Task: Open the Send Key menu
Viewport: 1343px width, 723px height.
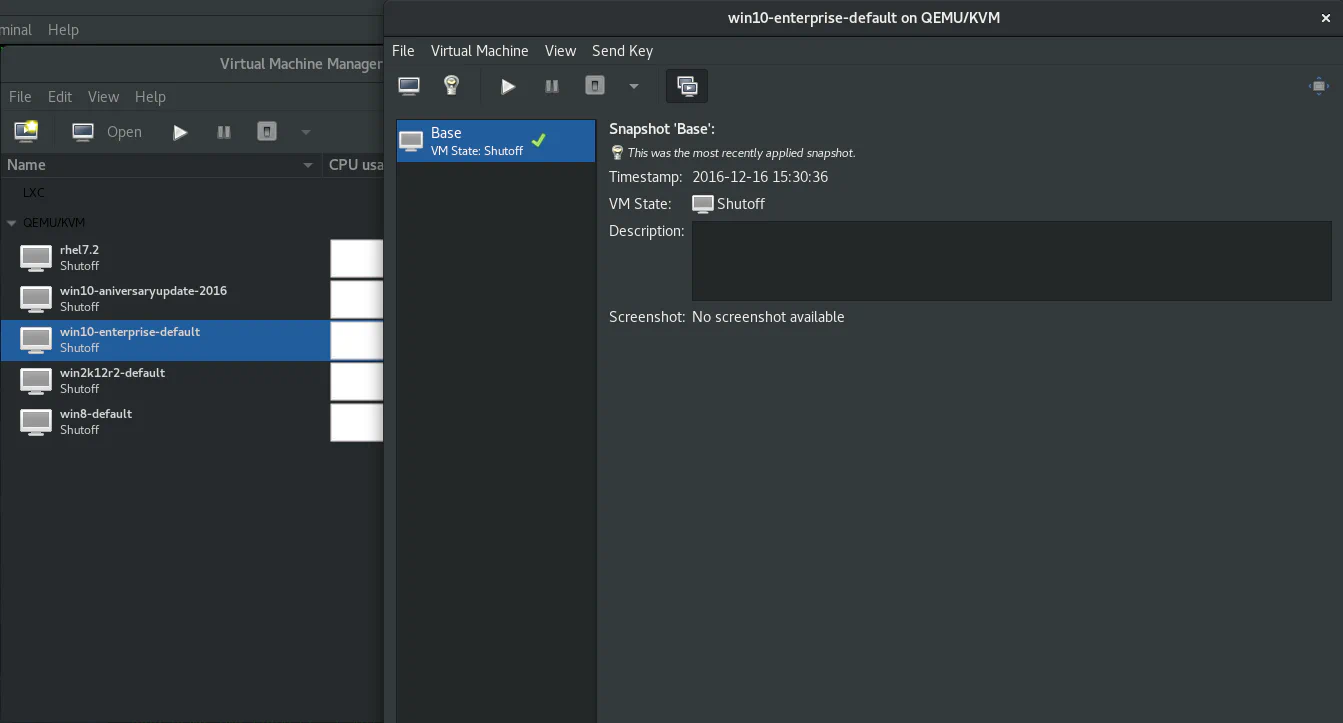Action: pos(622,51)
